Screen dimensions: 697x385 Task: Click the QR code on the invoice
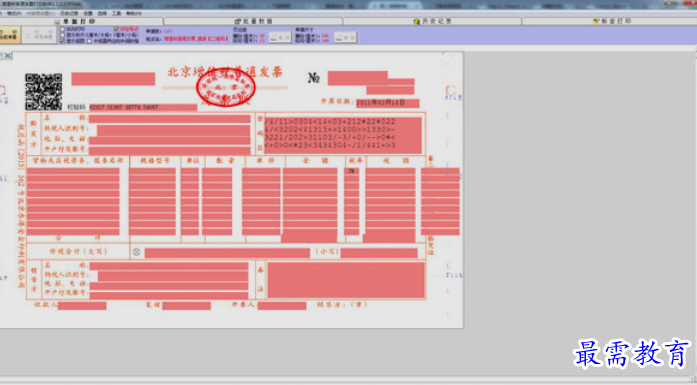[44, 92]
